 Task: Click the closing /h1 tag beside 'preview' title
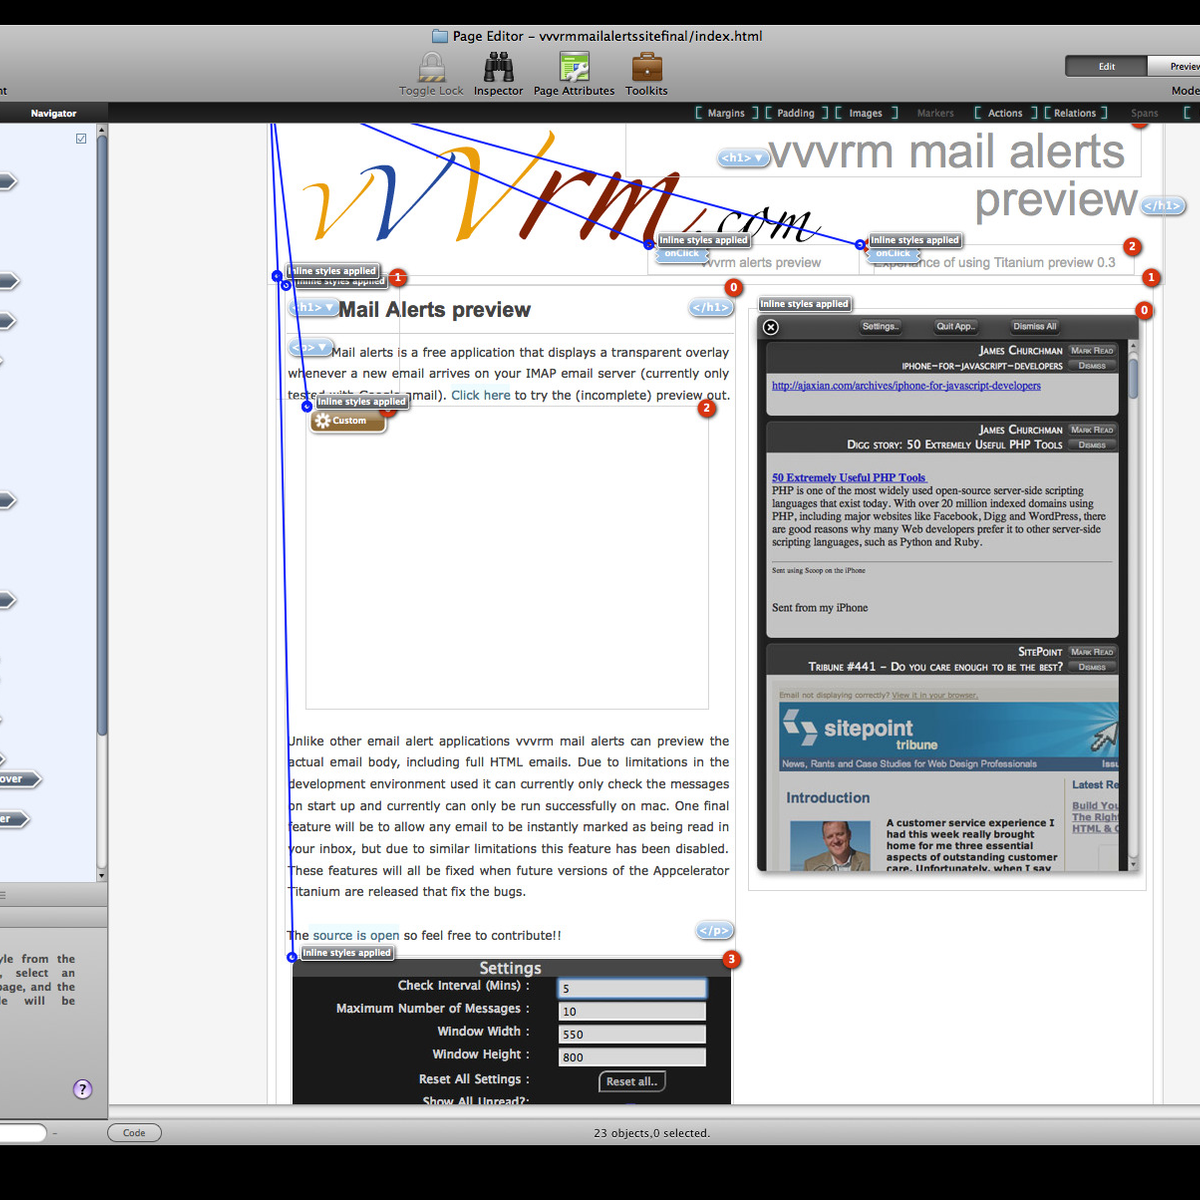[x=1163, y=206]
